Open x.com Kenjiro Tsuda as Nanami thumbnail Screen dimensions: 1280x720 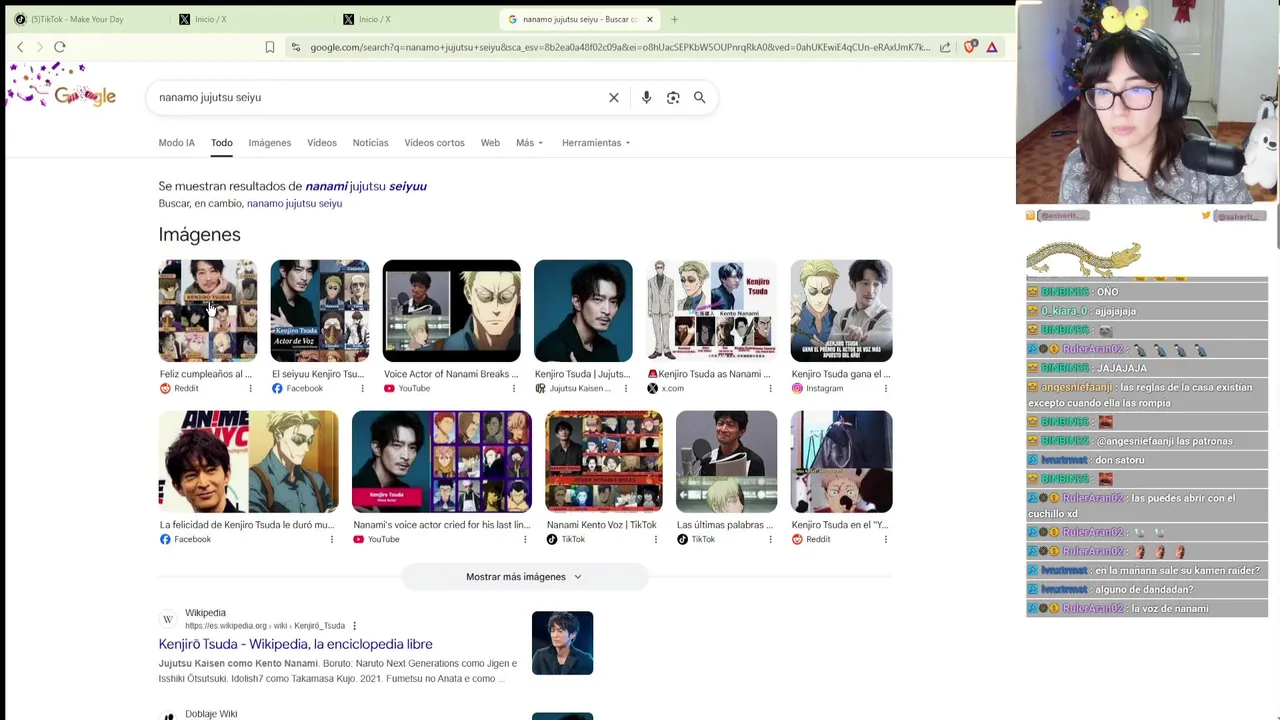point(711,311)
